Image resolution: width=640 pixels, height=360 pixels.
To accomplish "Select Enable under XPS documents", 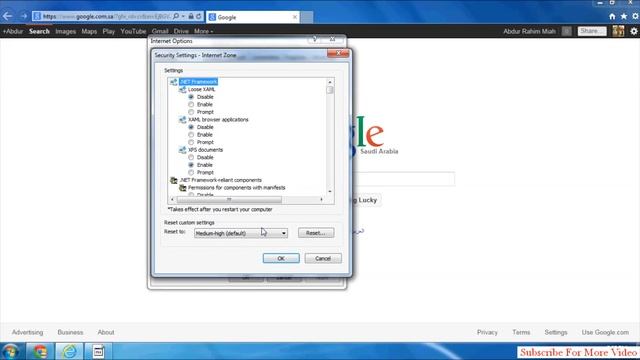I will 191,165.
